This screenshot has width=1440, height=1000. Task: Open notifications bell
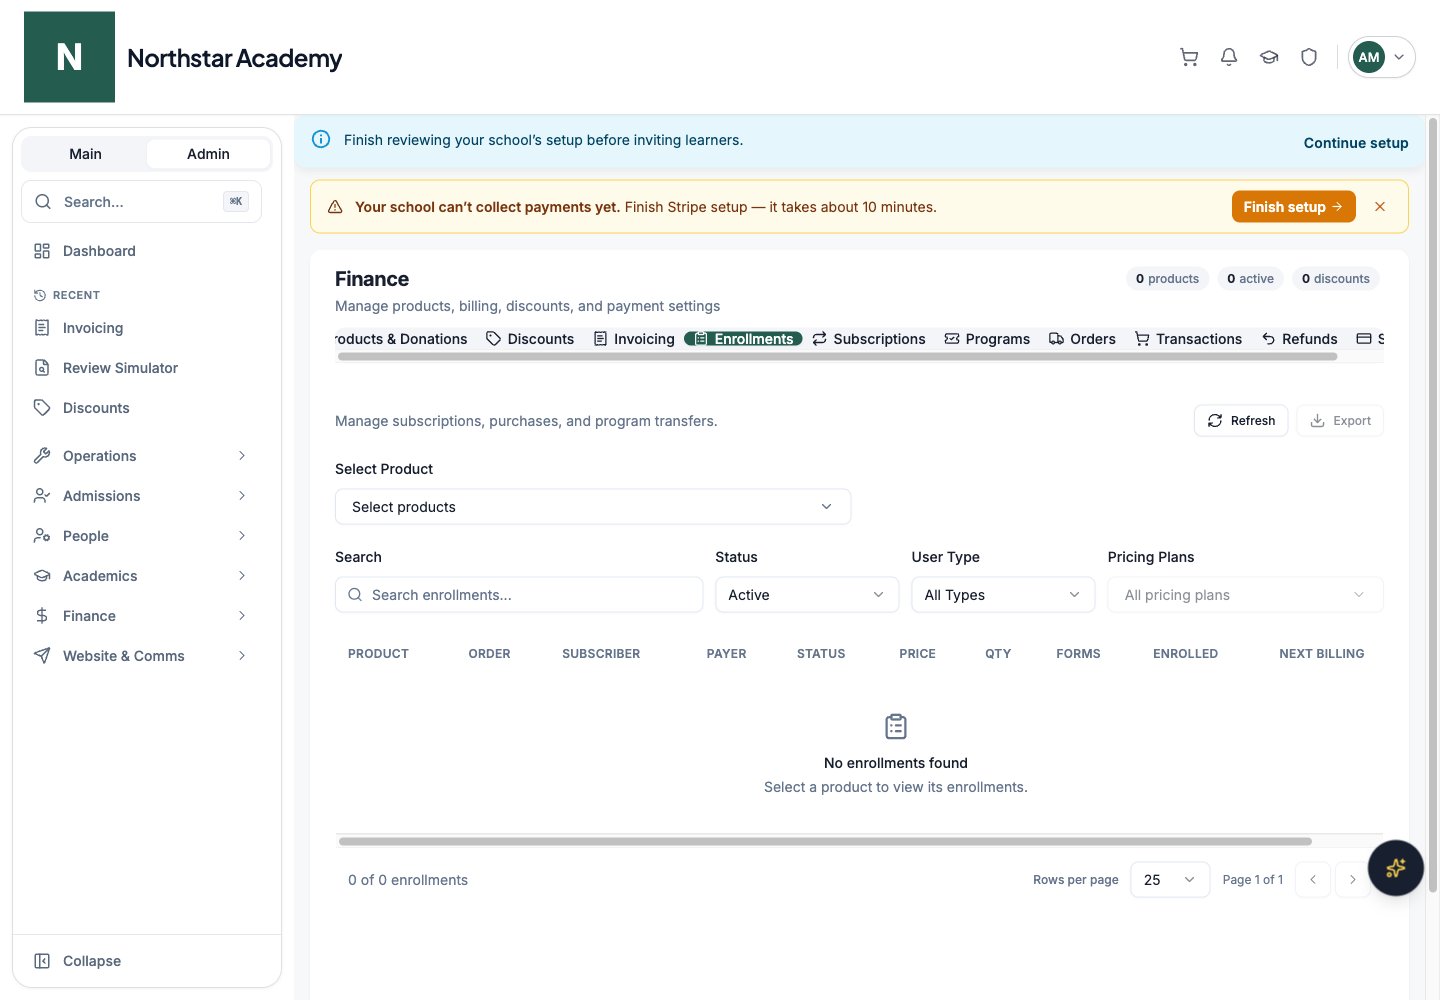1229,57
